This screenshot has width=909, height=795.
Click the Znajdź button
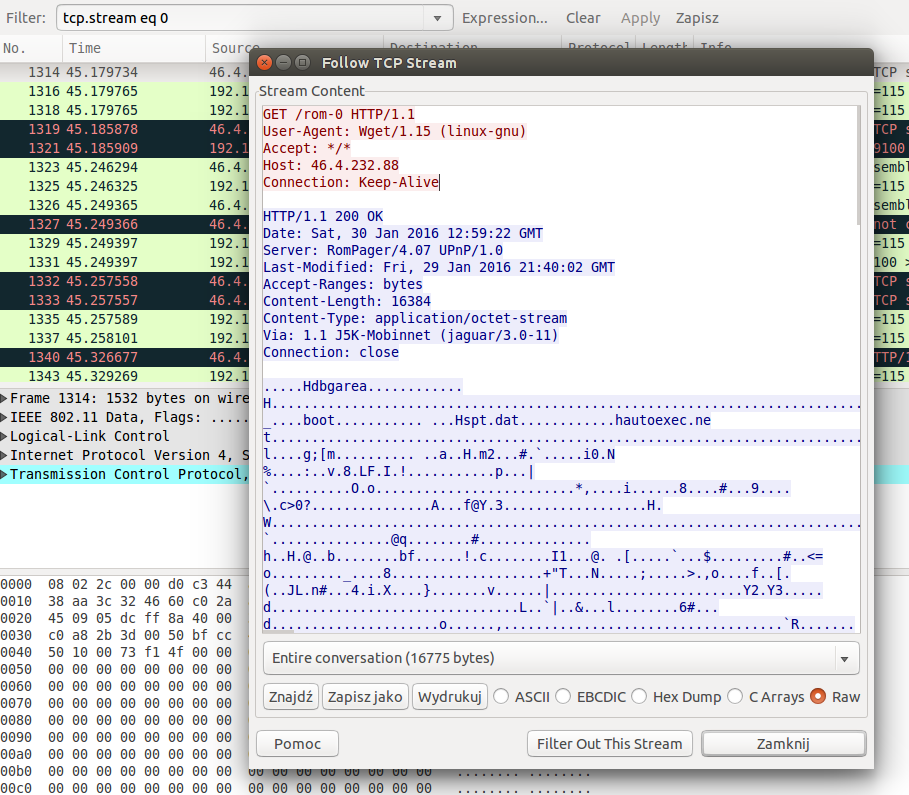[x=291, y=696]
